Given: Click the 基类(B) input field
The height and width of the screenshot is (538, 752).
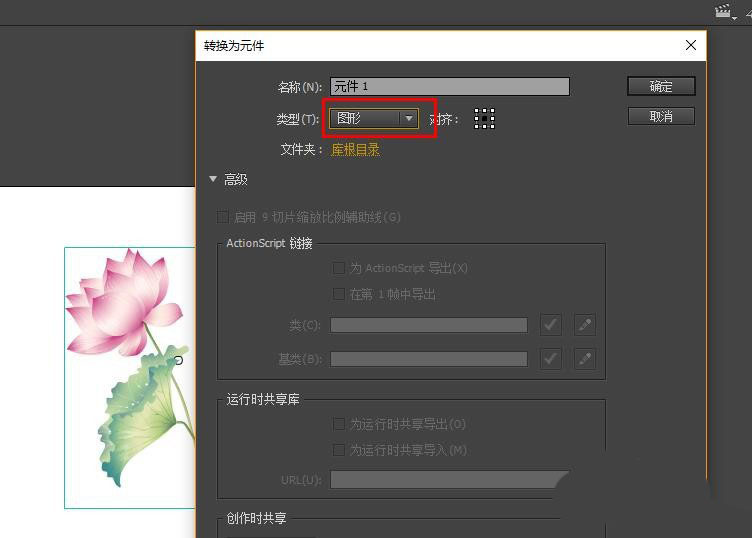Looking at the screenshot, I should (429, 359).
